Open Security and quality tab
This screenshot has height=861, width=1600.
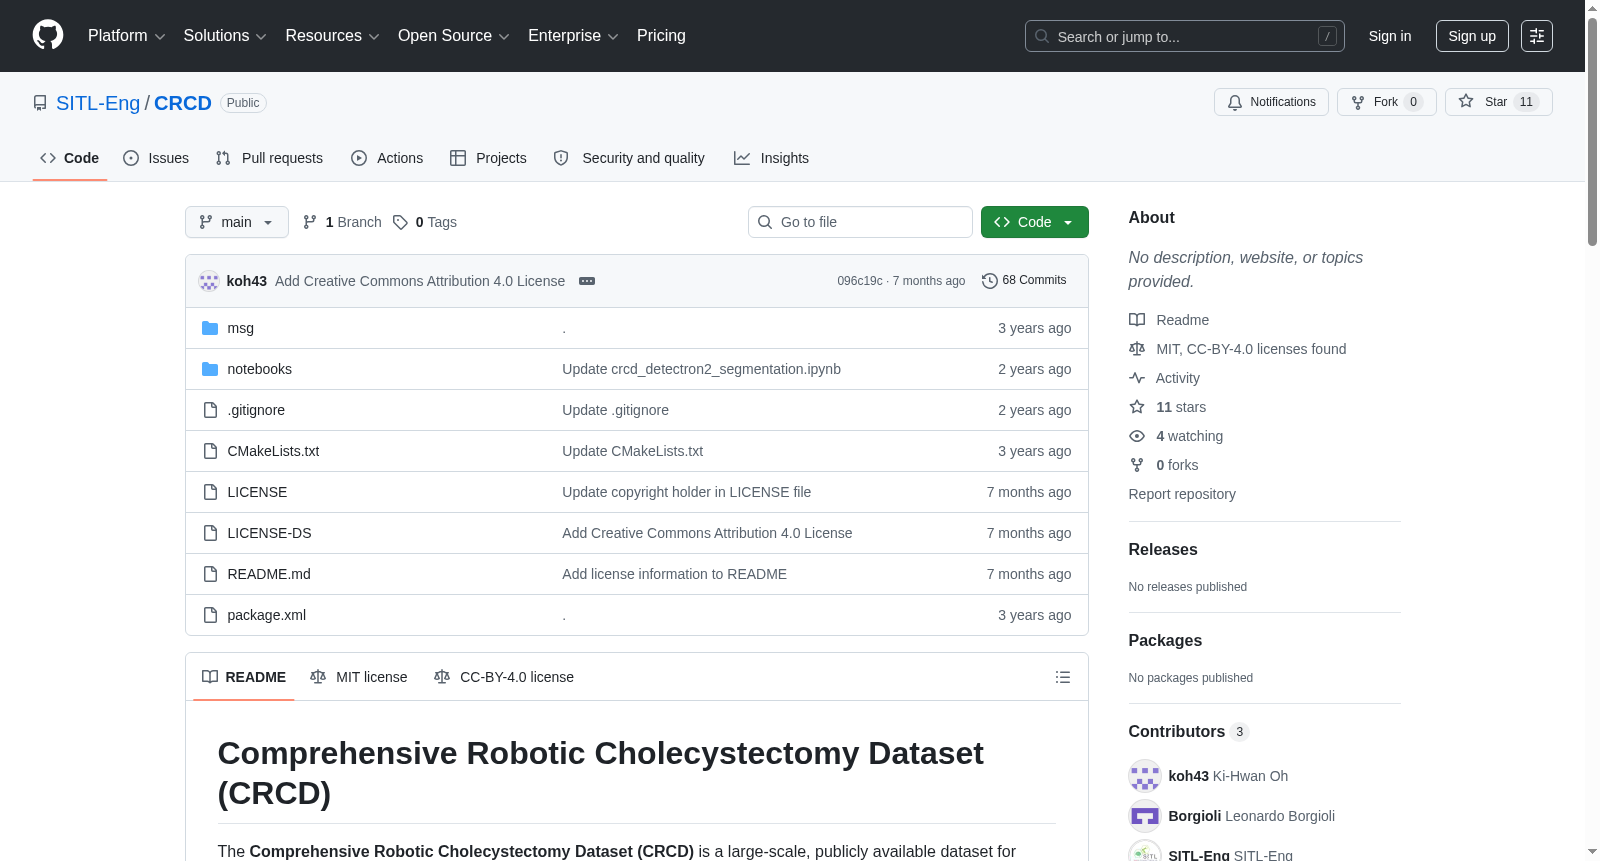click(x=629, y=158)
